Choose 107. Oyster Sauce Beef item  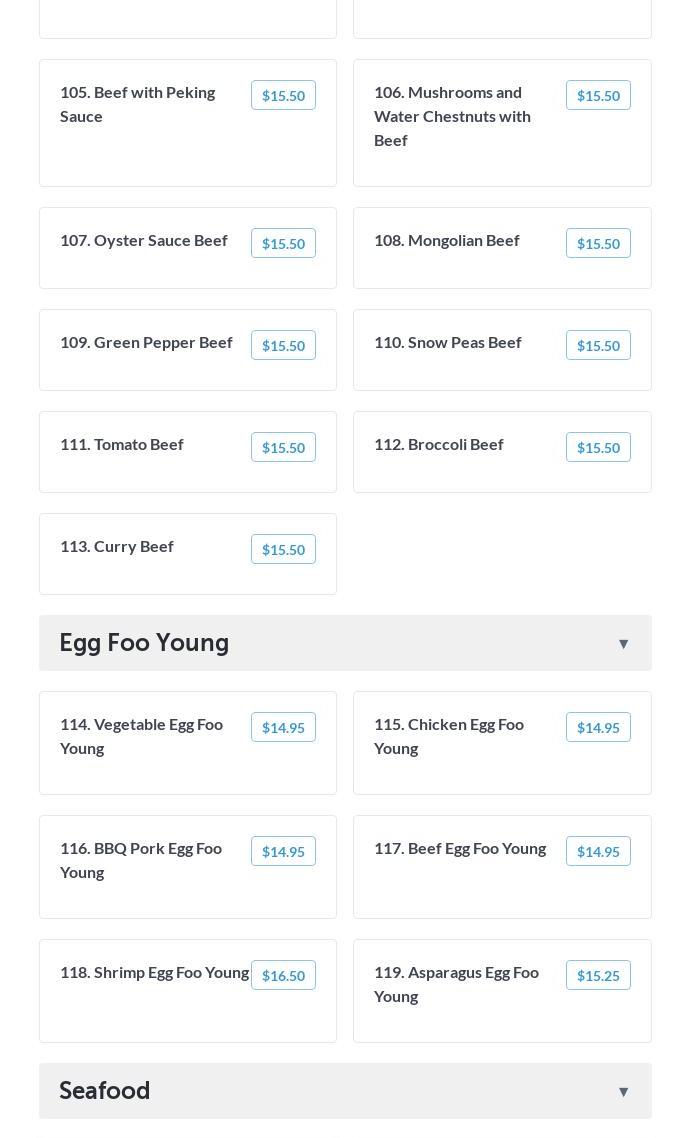click(x=144, y=240)
